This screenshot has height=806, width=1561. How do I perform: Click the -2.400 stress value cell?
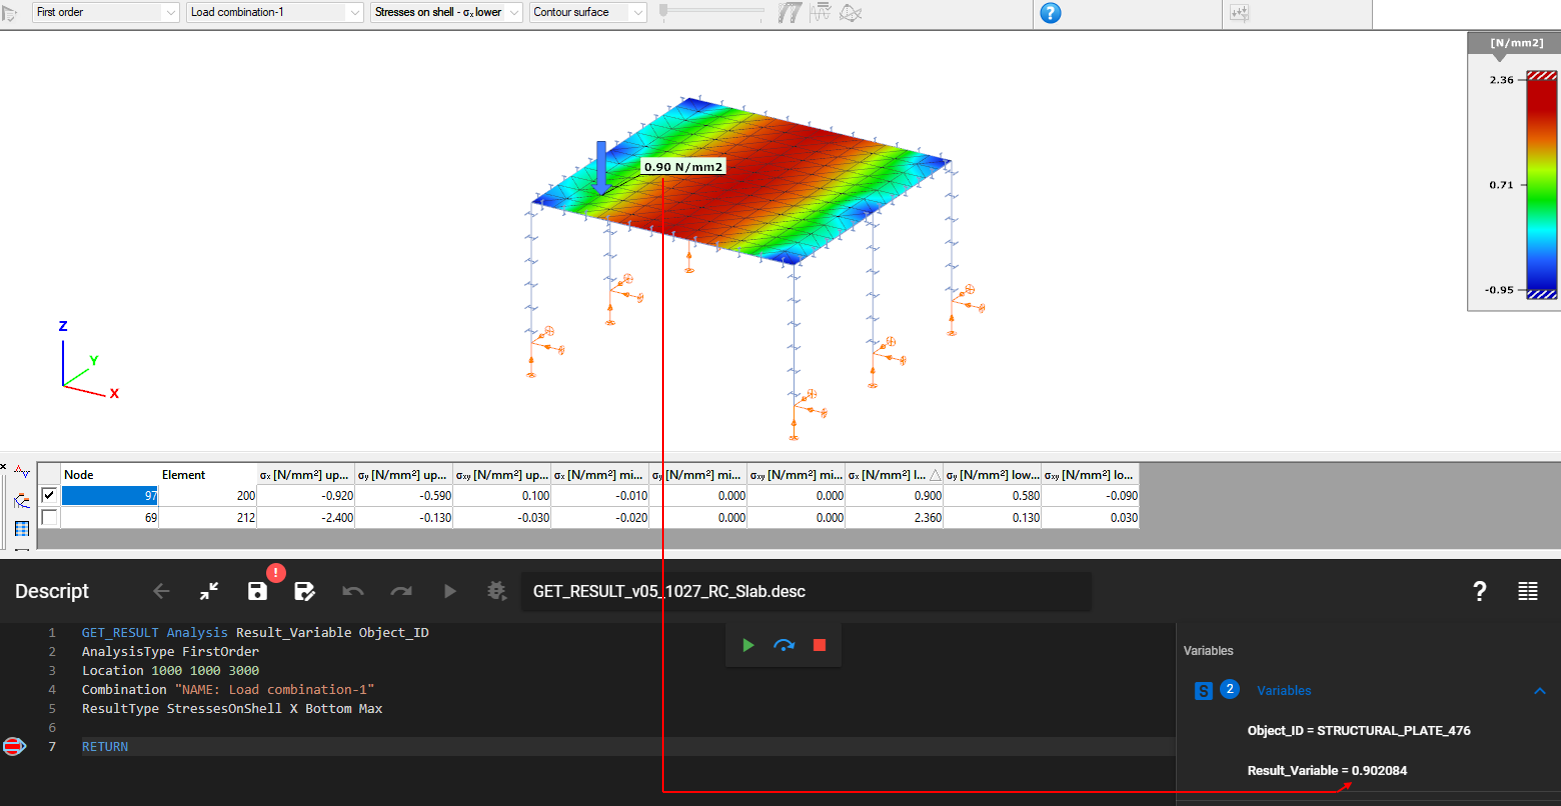tap(306, 518)
